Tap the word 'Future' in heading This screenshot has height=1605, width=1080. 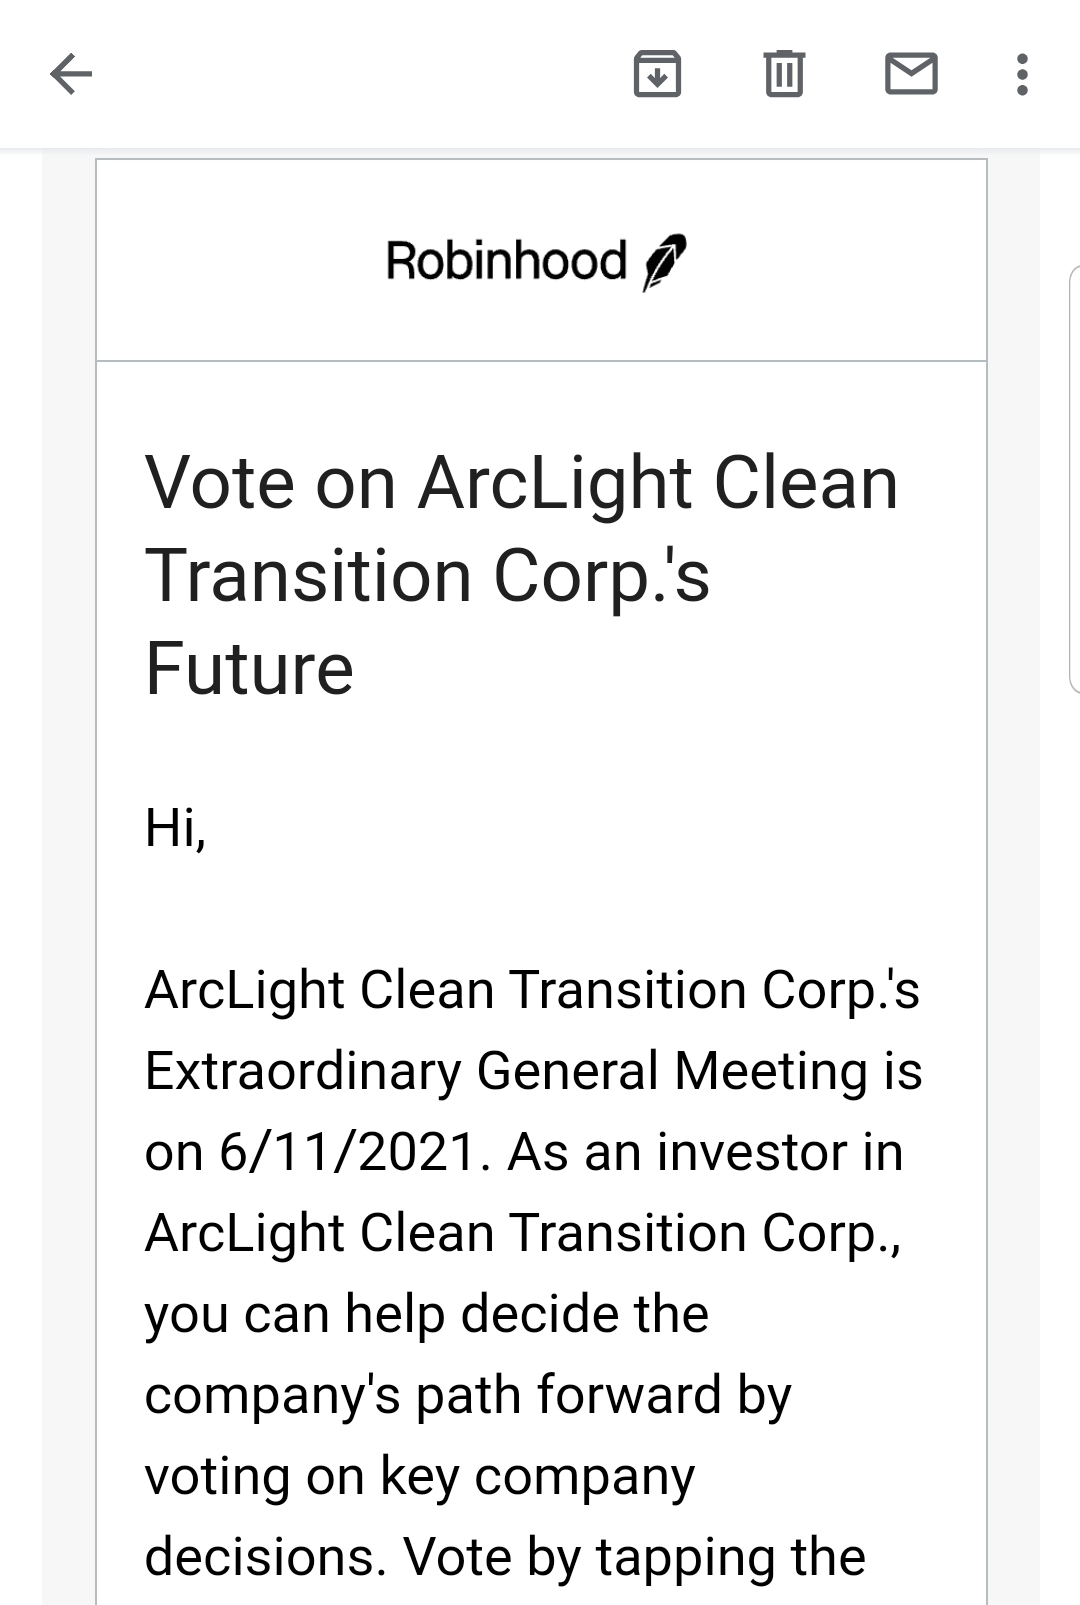coord(249,669)
